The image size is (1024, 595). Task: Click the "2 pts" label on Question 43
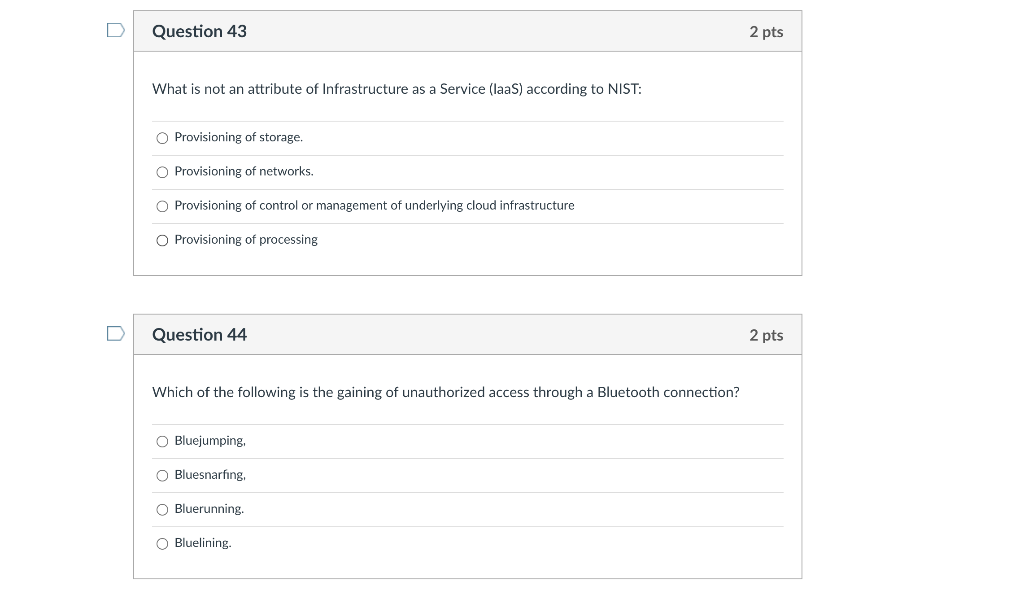coord(767,31)
